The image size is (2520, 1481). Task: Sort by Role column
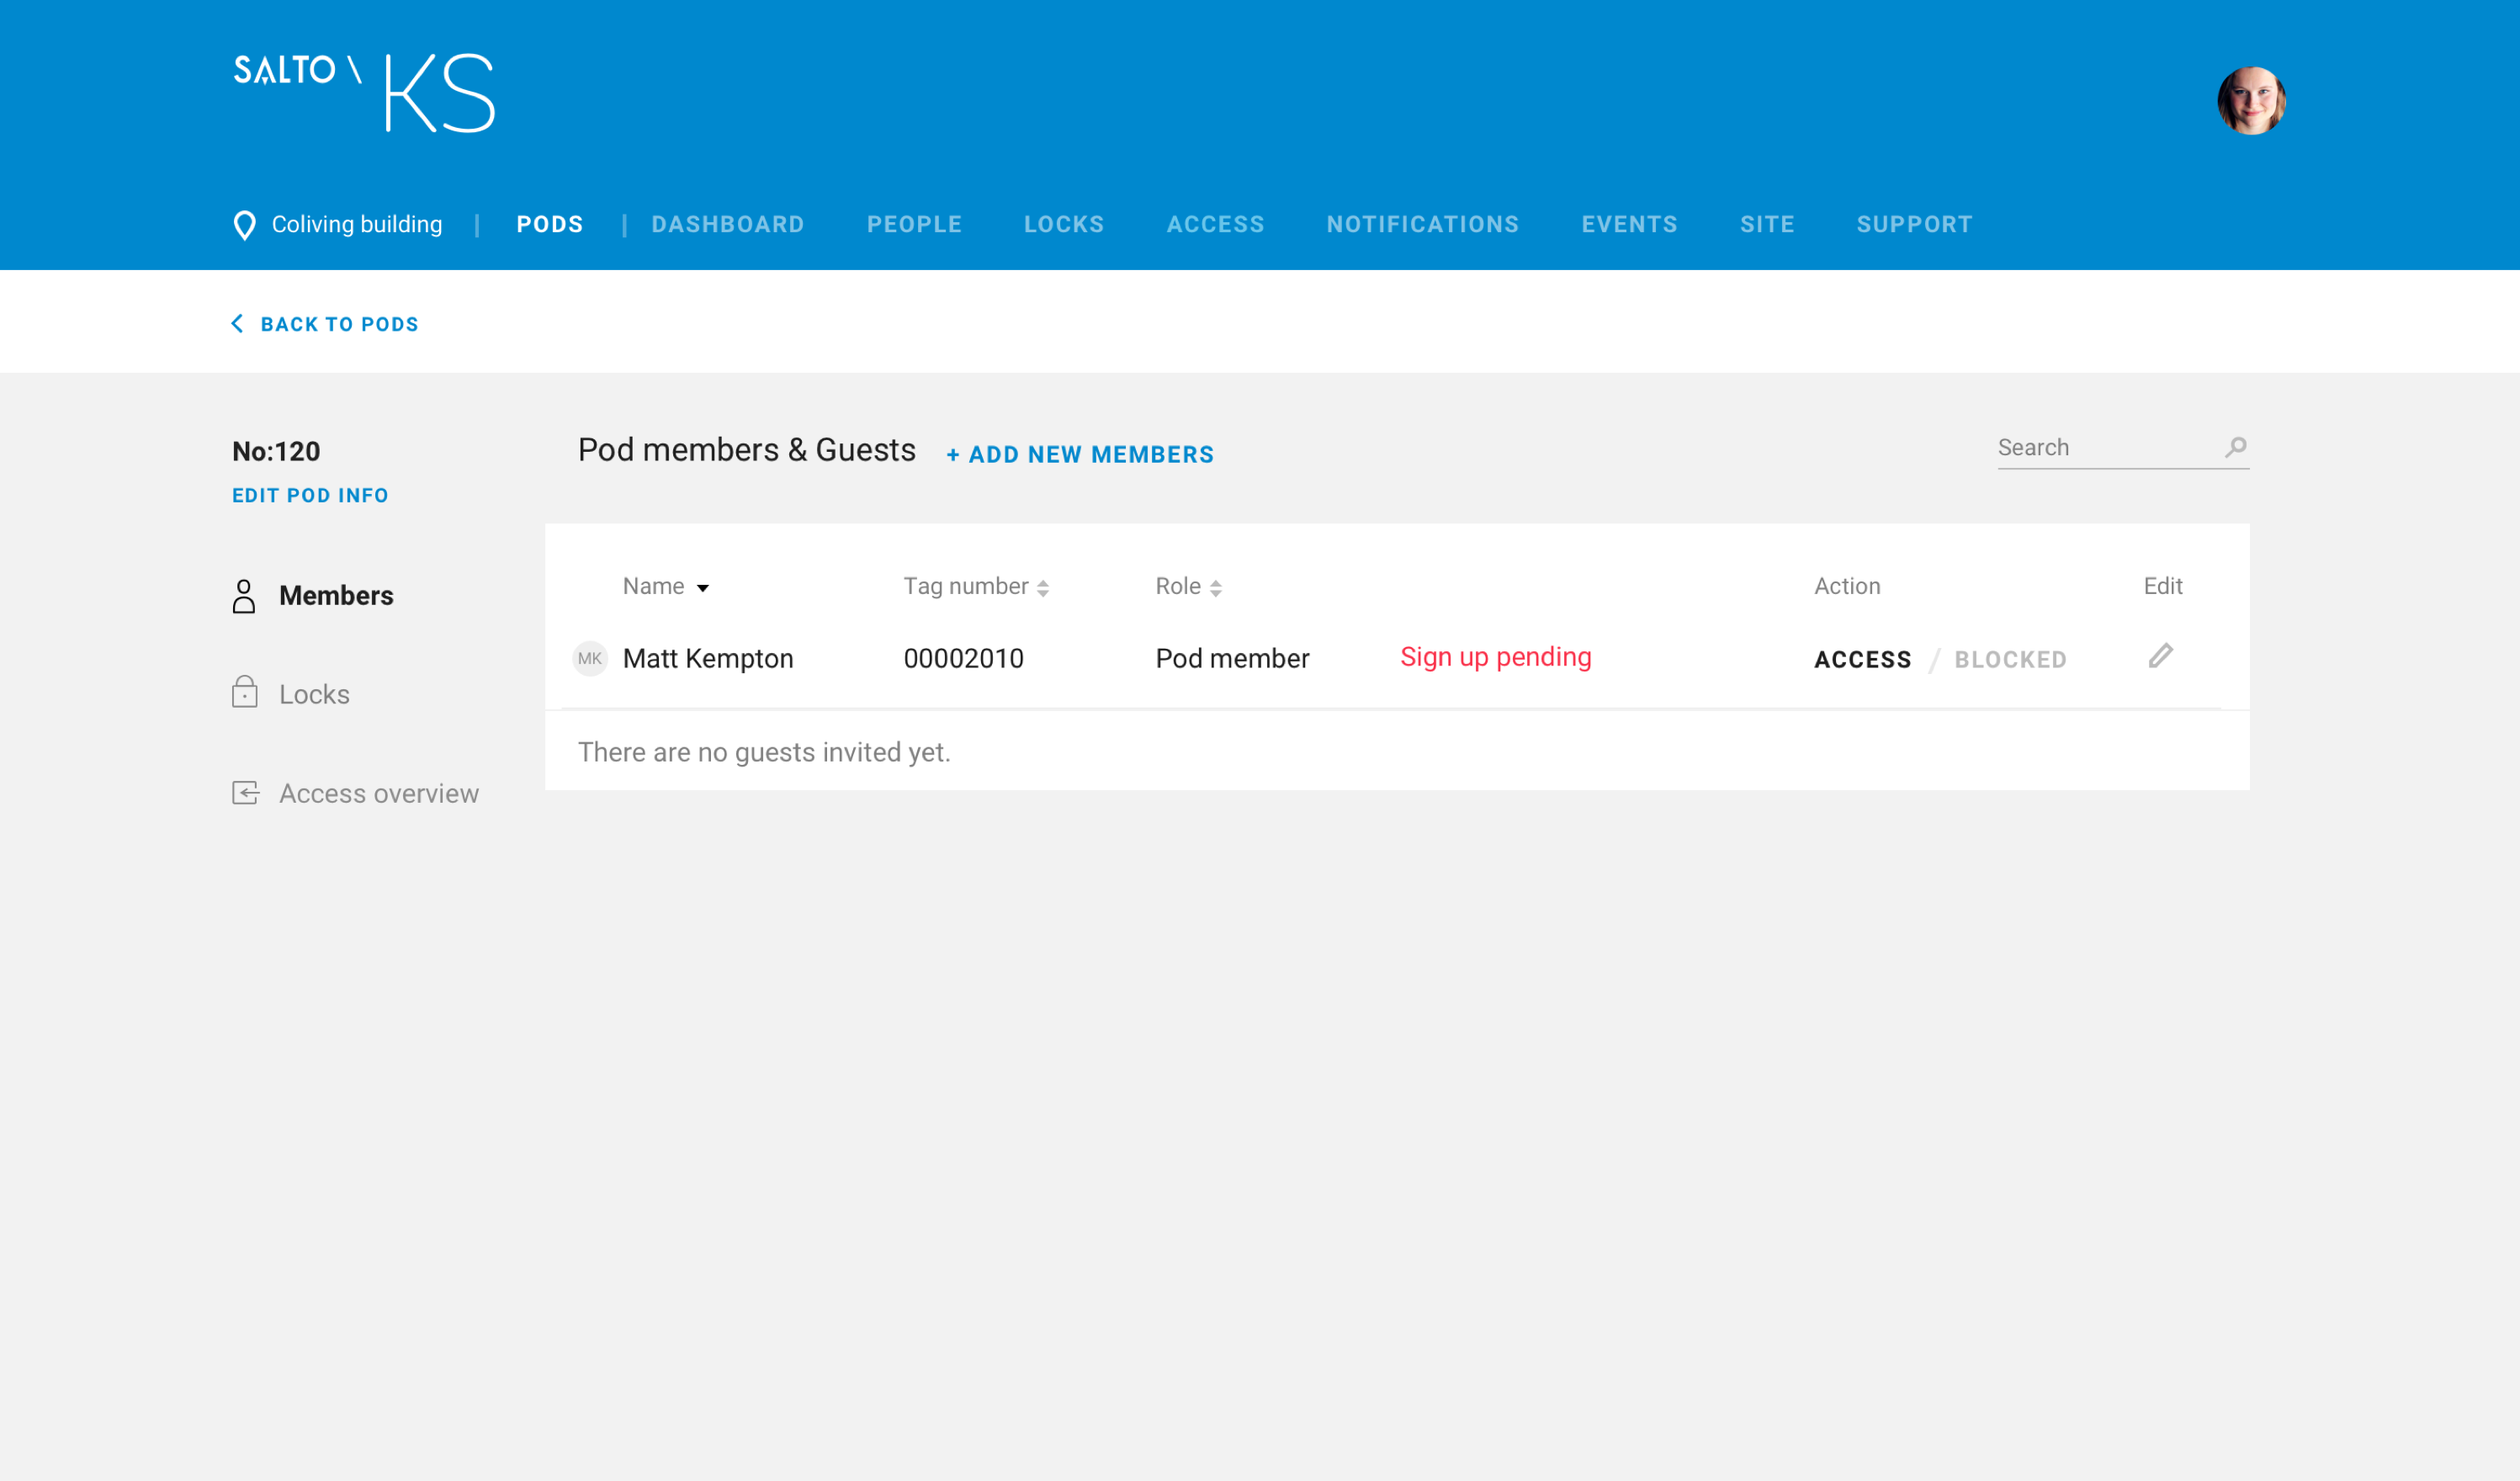pyautogui.click(x=1189, y=586)
